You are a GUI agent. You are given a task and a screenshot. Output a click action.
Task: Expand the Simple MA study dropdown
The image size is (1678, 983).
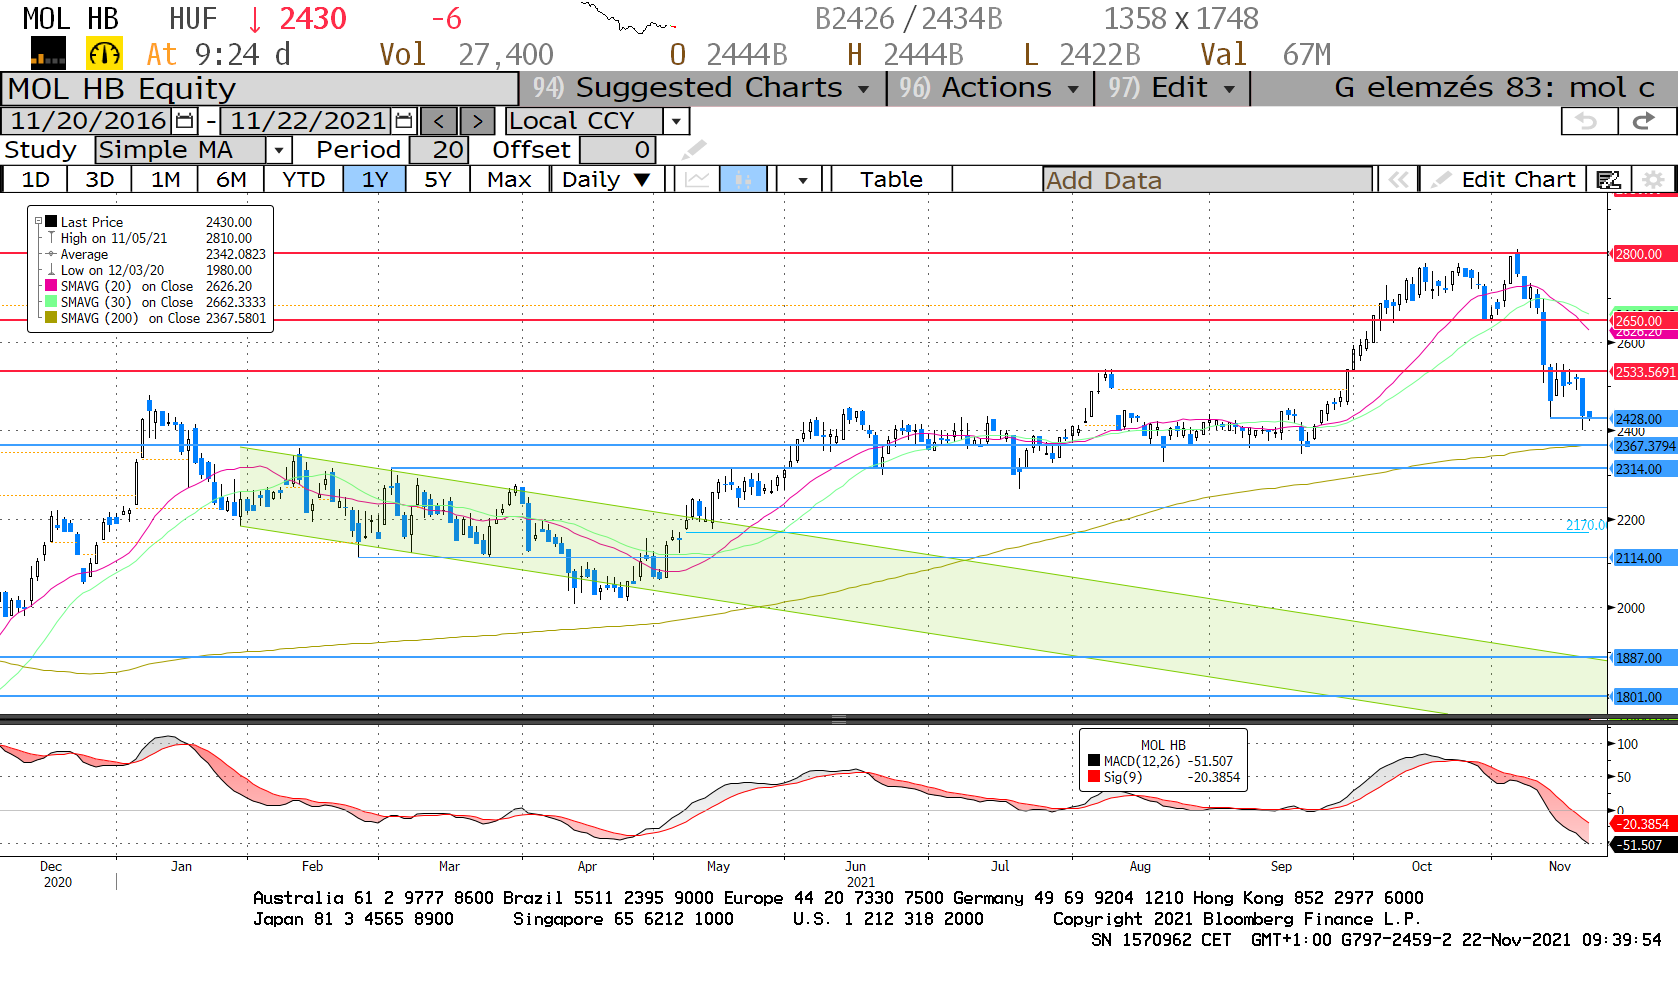(x=279, y=150)
